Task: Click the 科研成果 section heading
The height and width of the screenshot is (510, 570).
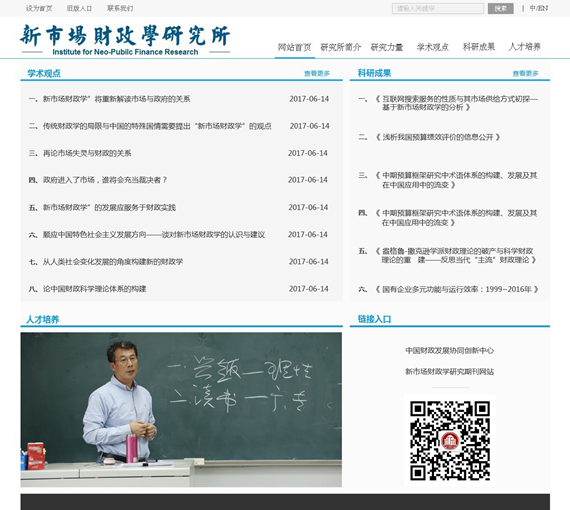Action: (374, 73)
